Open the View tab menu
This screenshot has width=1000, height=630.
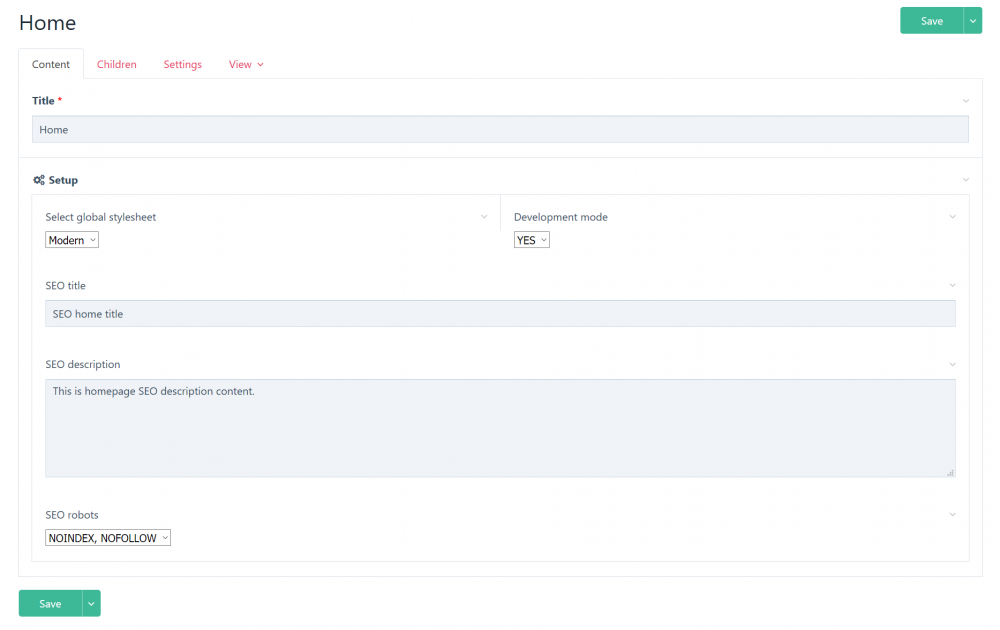pyautogui.click(x=246, y=64)
